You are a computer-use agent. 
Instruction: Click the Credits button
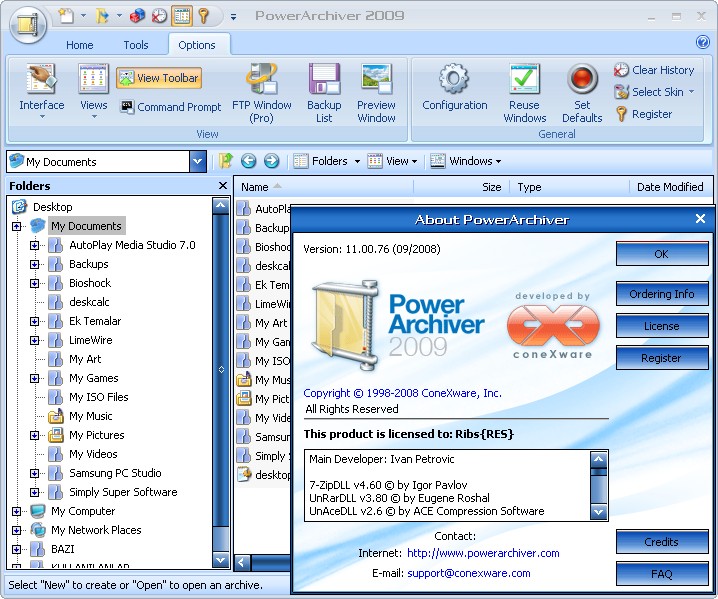coord(662,542)
